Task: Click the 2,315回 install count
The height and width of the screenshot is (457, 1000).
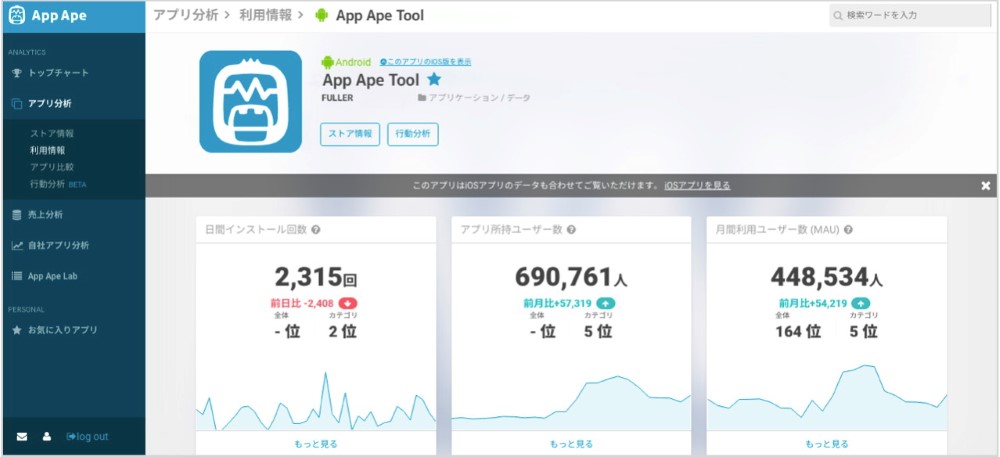Action: pos(316,277)
